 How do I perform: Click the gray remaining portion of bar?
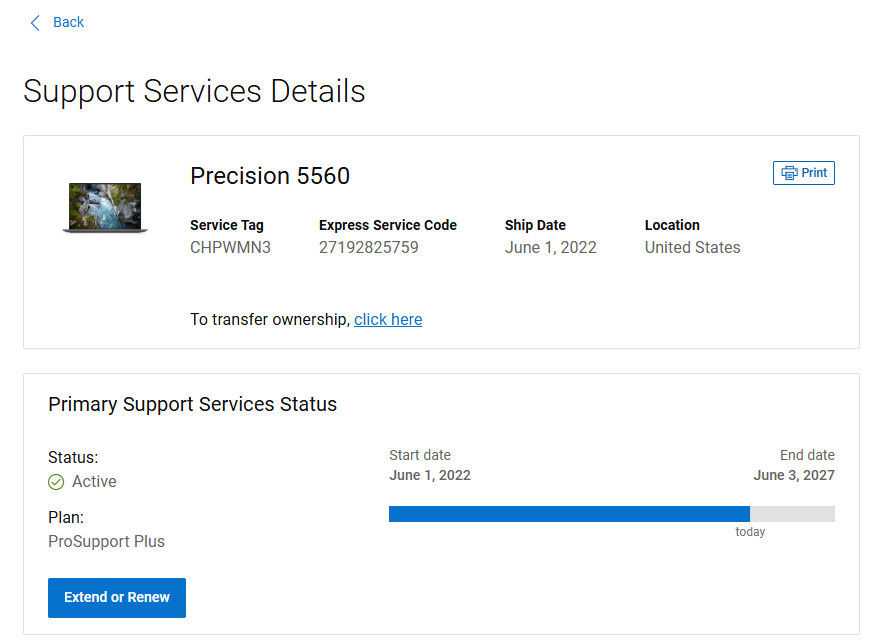pyautogui.click(x=792, y=514)
